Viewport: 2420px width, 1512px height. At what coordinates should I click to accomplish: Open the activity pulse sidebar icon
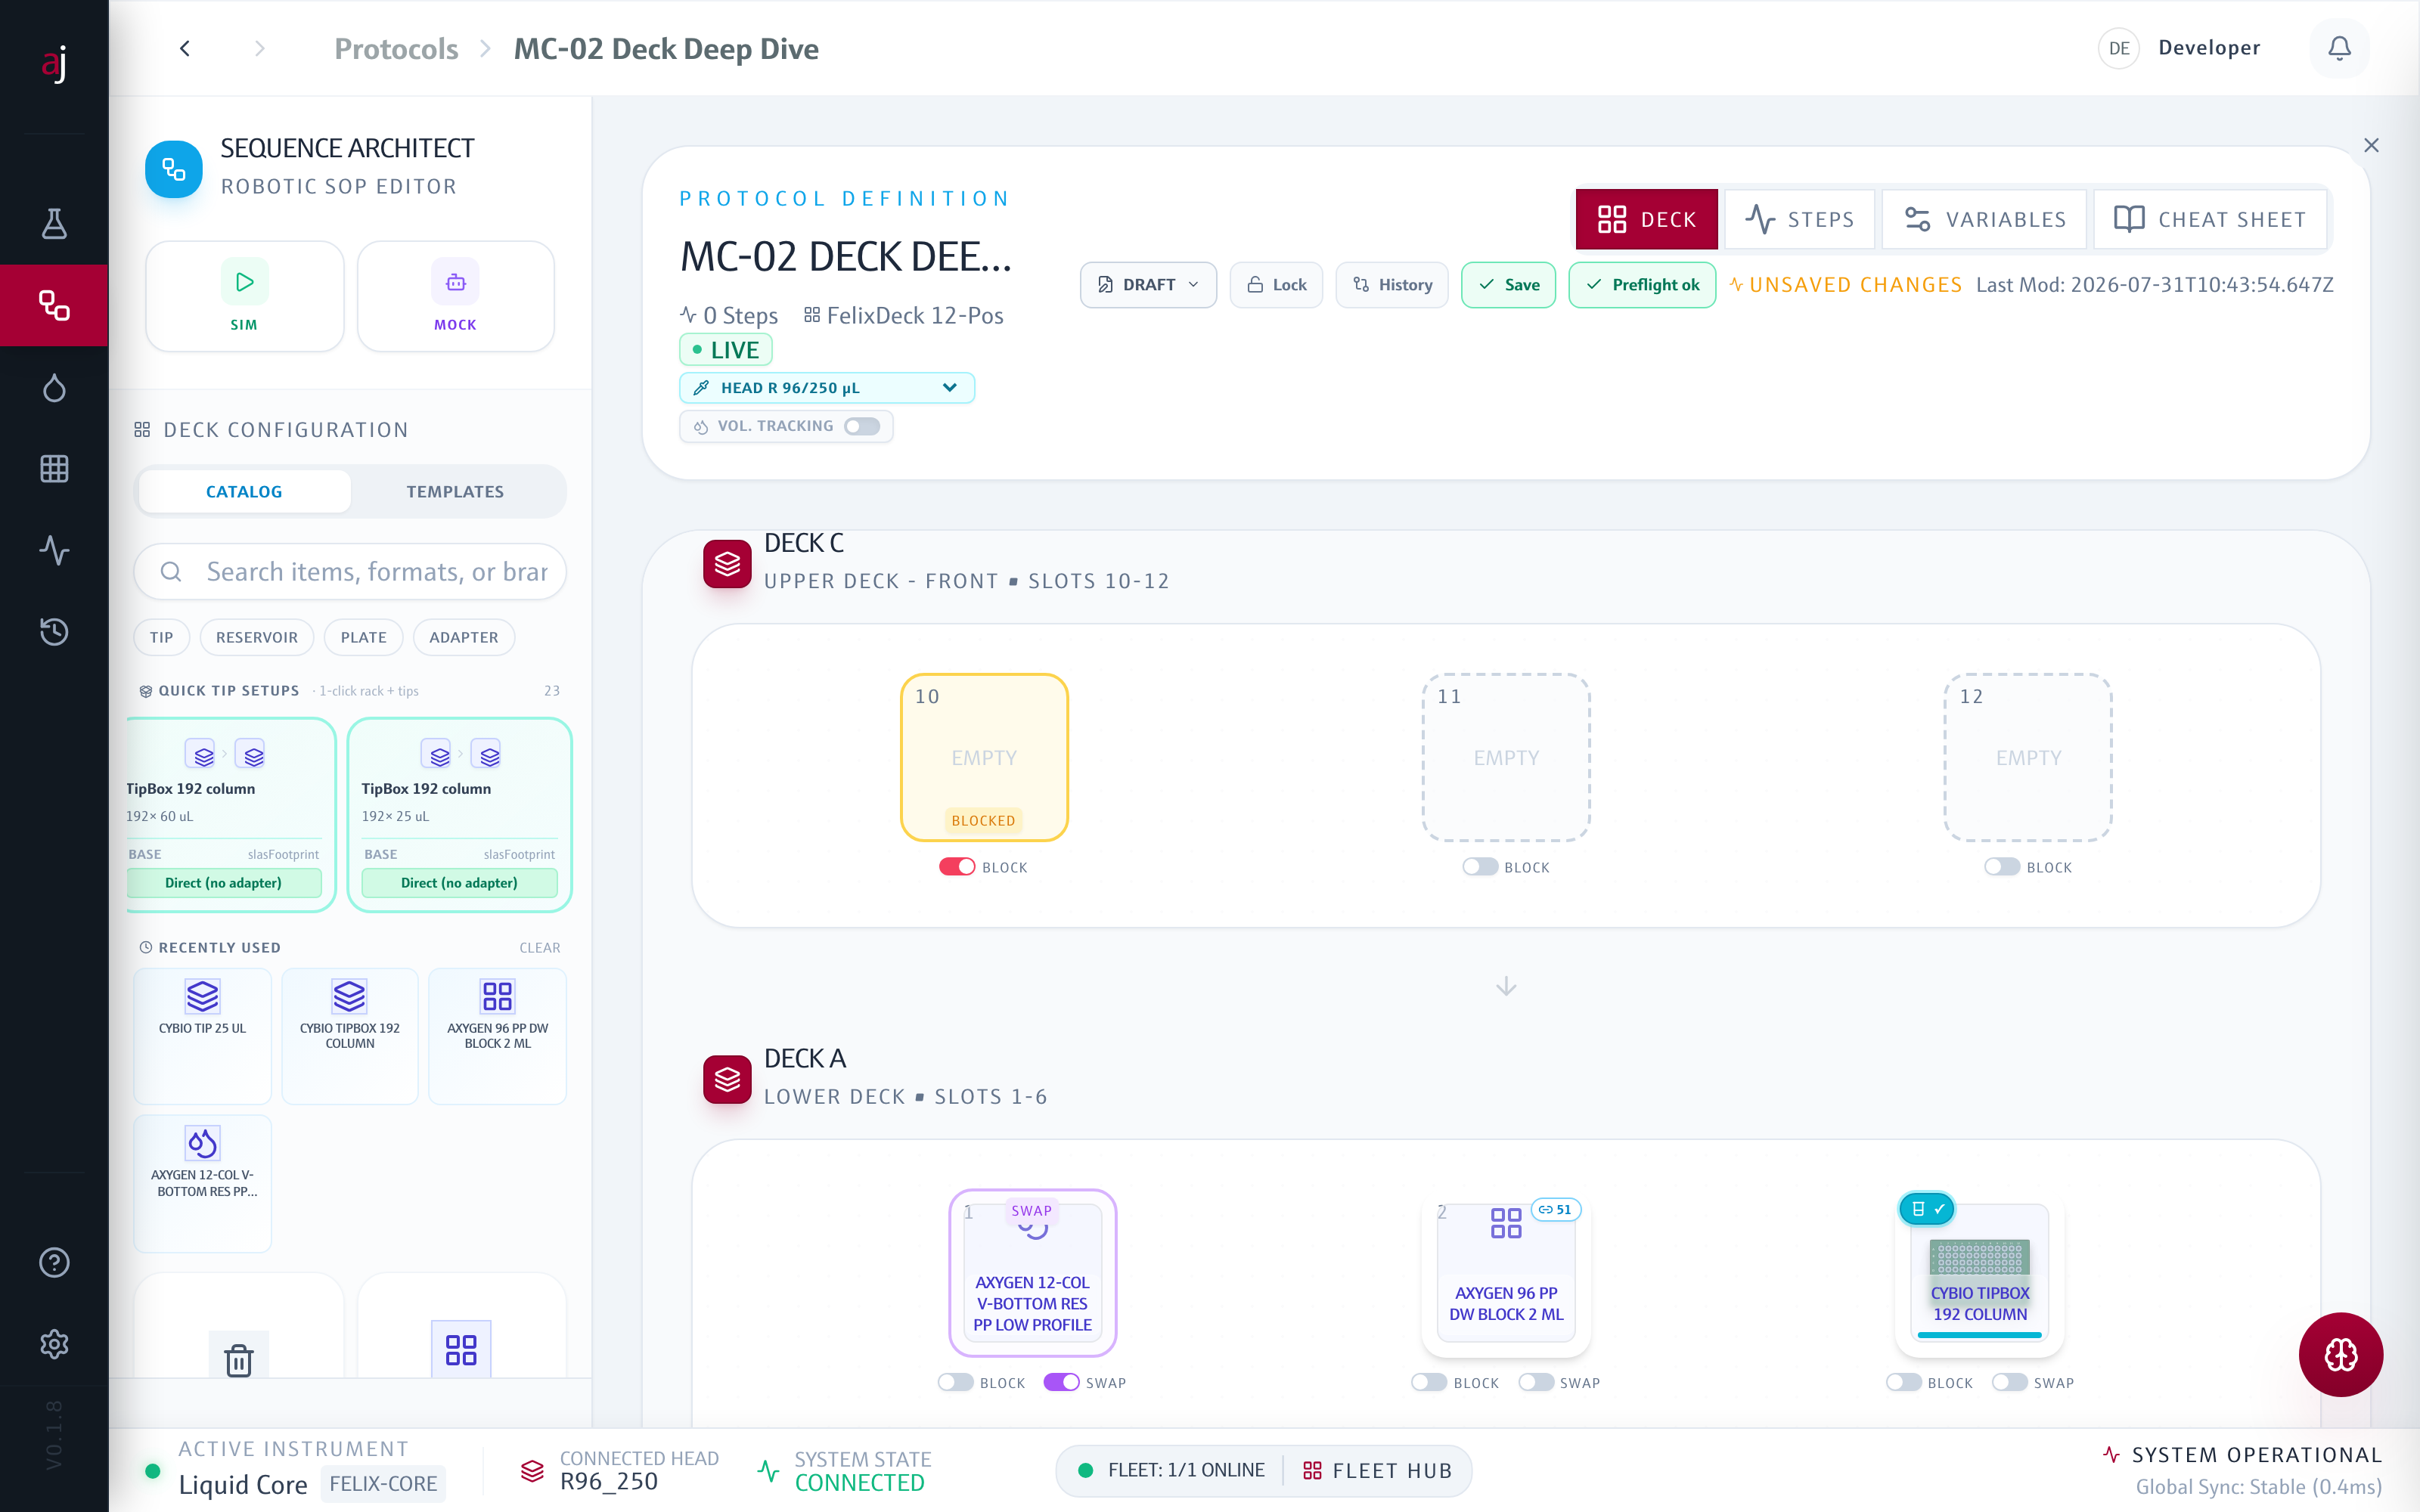pyautogui.click(x=54, y=550)
